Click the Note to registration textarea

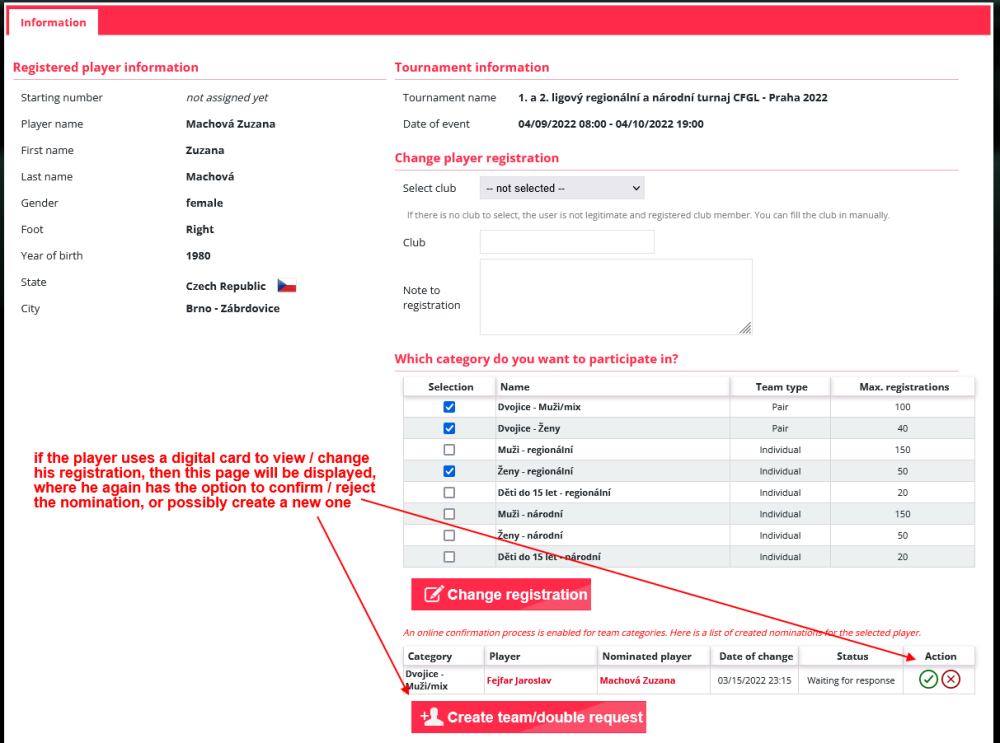coord(616,297)
